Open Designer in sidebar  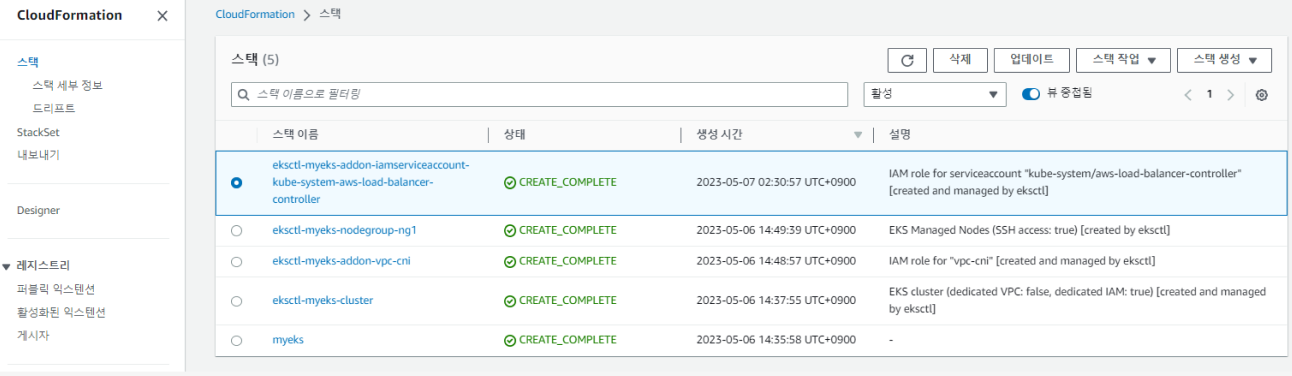(x=38, y=210)
